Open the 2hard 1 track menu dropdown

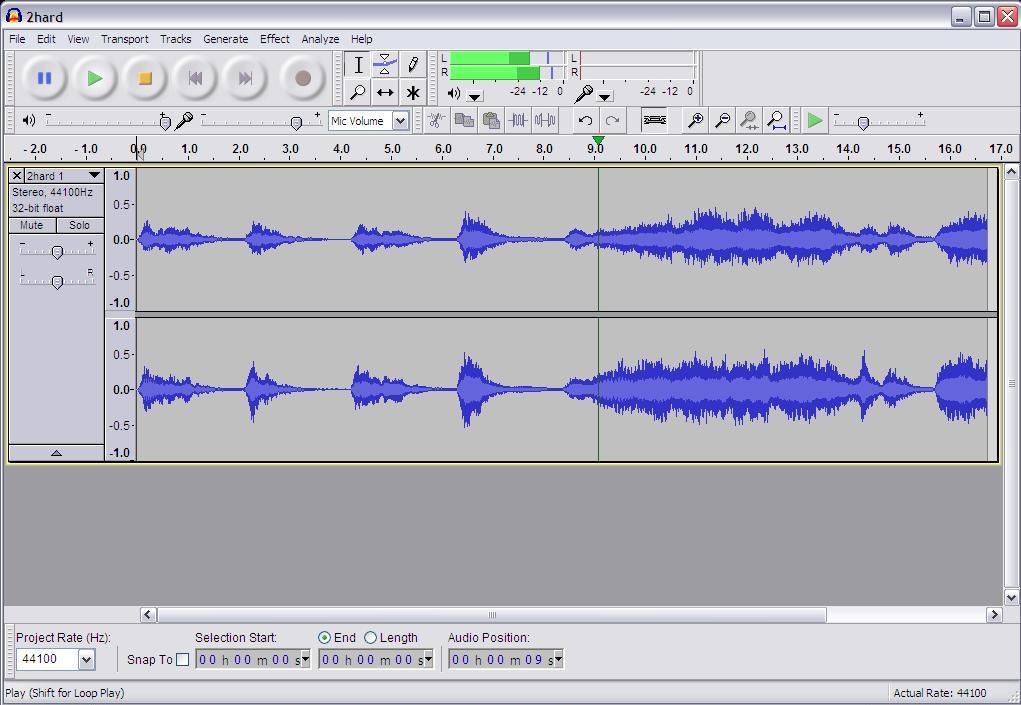(94, 176)
